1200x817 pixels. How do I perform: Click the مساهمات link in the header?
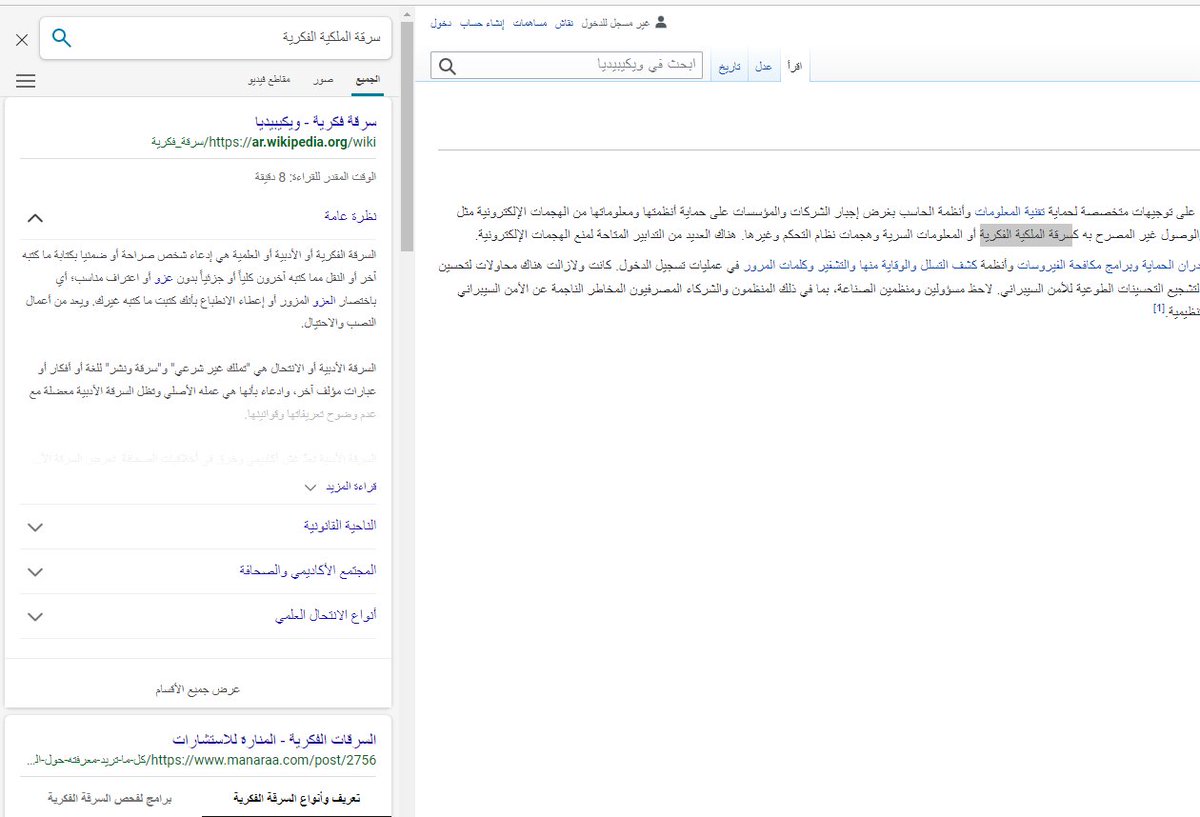[529, 21]
